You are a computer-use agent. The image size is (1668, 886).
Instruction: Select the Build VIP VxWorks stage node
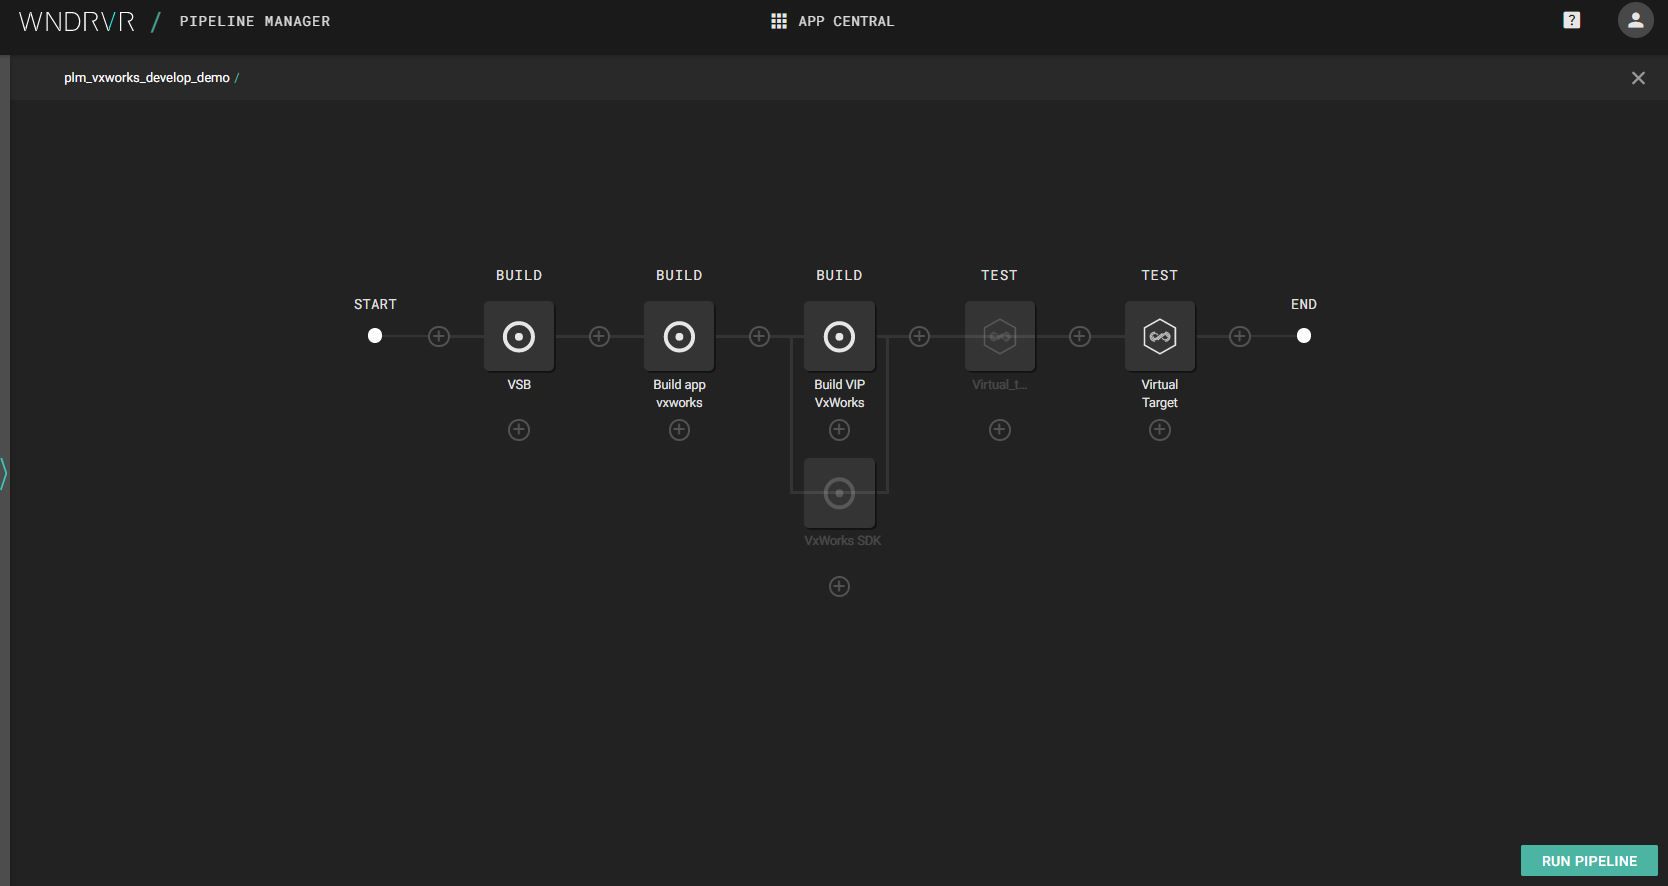[x=839, y=336]
